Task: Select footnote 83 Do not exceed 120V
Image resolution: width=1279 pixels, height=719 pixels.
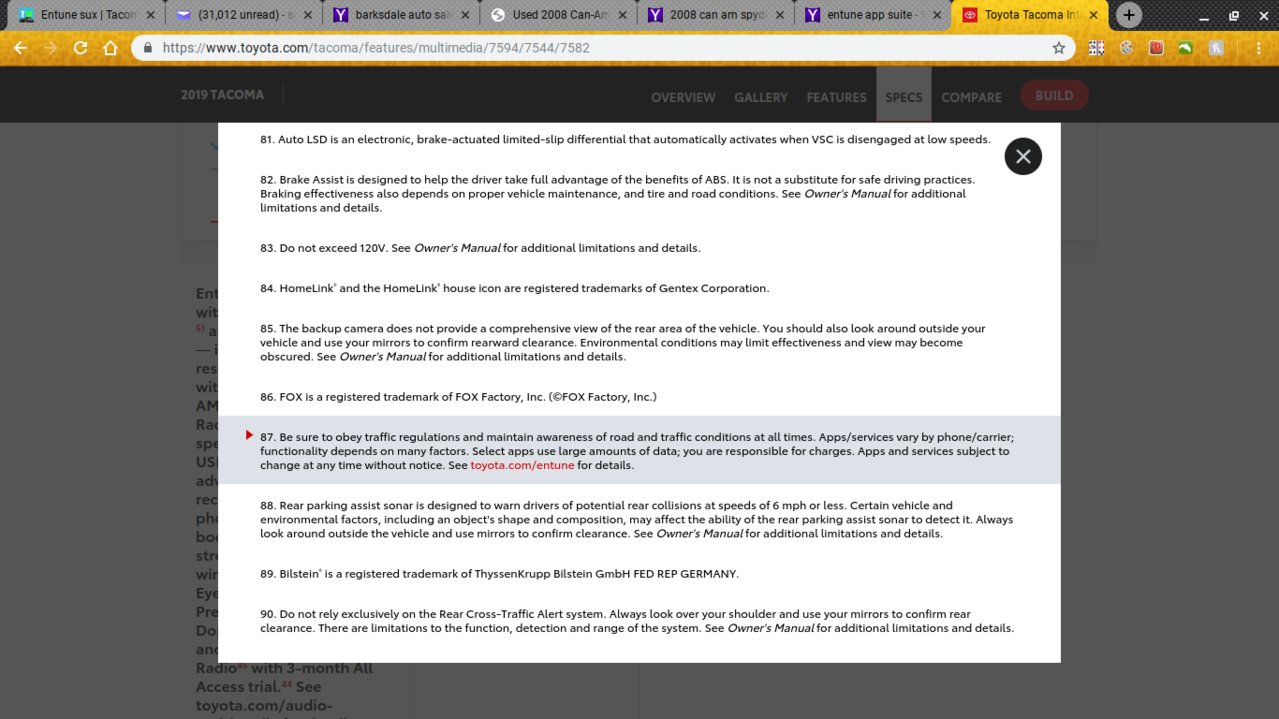Action: pos(480,248)
